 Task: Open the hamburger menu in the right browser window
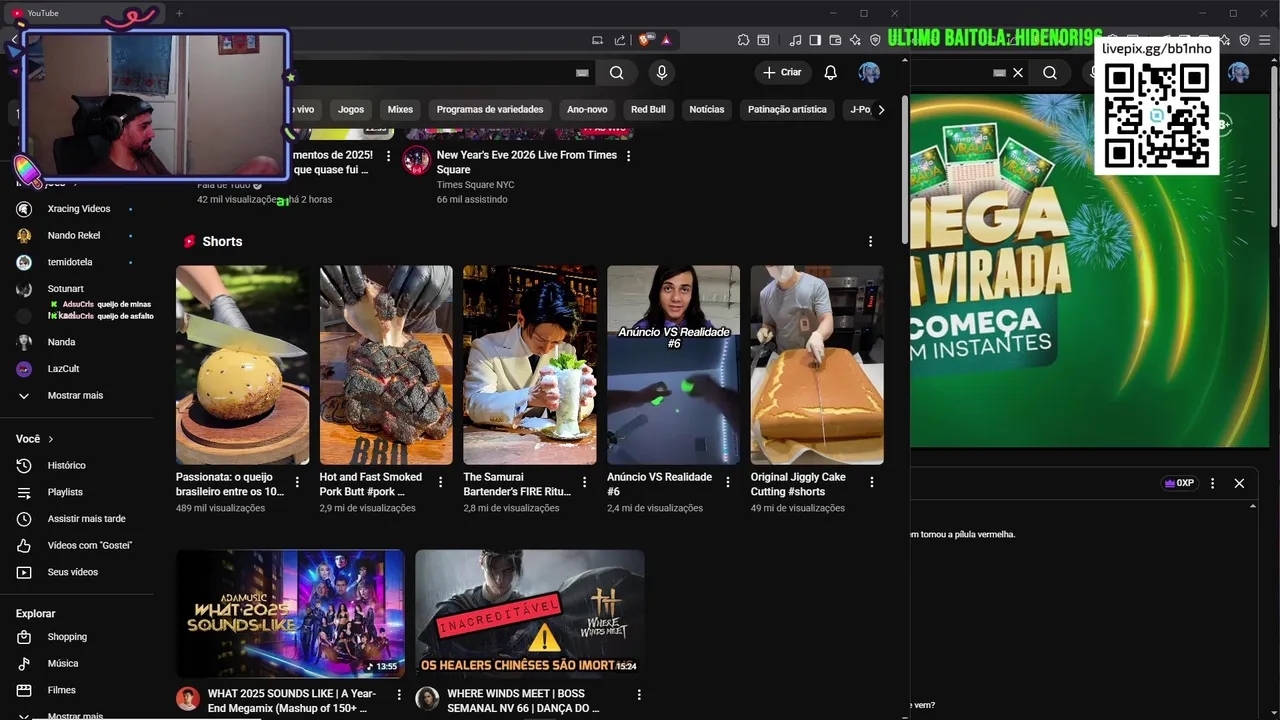pos(1265,40)
